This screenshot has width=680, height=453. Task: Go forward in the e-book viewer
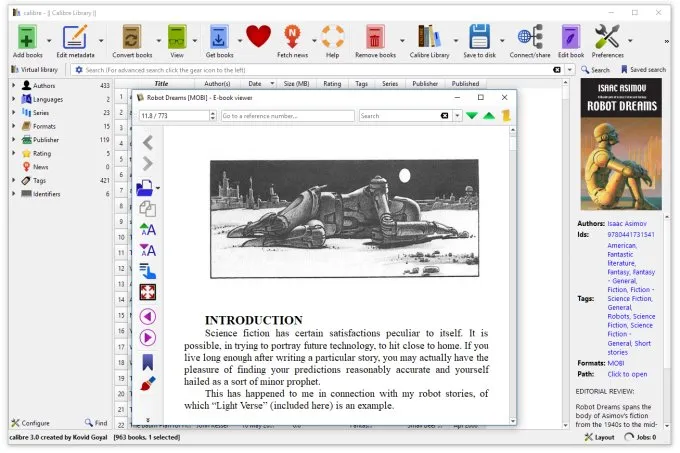coord(148,163)
